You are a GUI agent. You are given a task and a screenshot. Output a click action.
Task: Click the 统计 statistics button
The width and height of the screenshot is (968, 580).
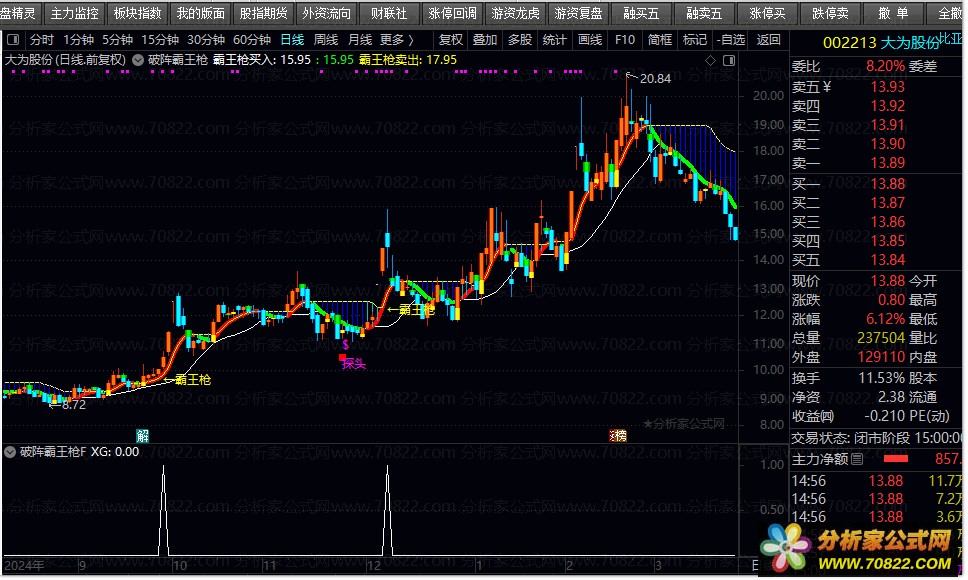pyautogui.click(x=554, y=40)
